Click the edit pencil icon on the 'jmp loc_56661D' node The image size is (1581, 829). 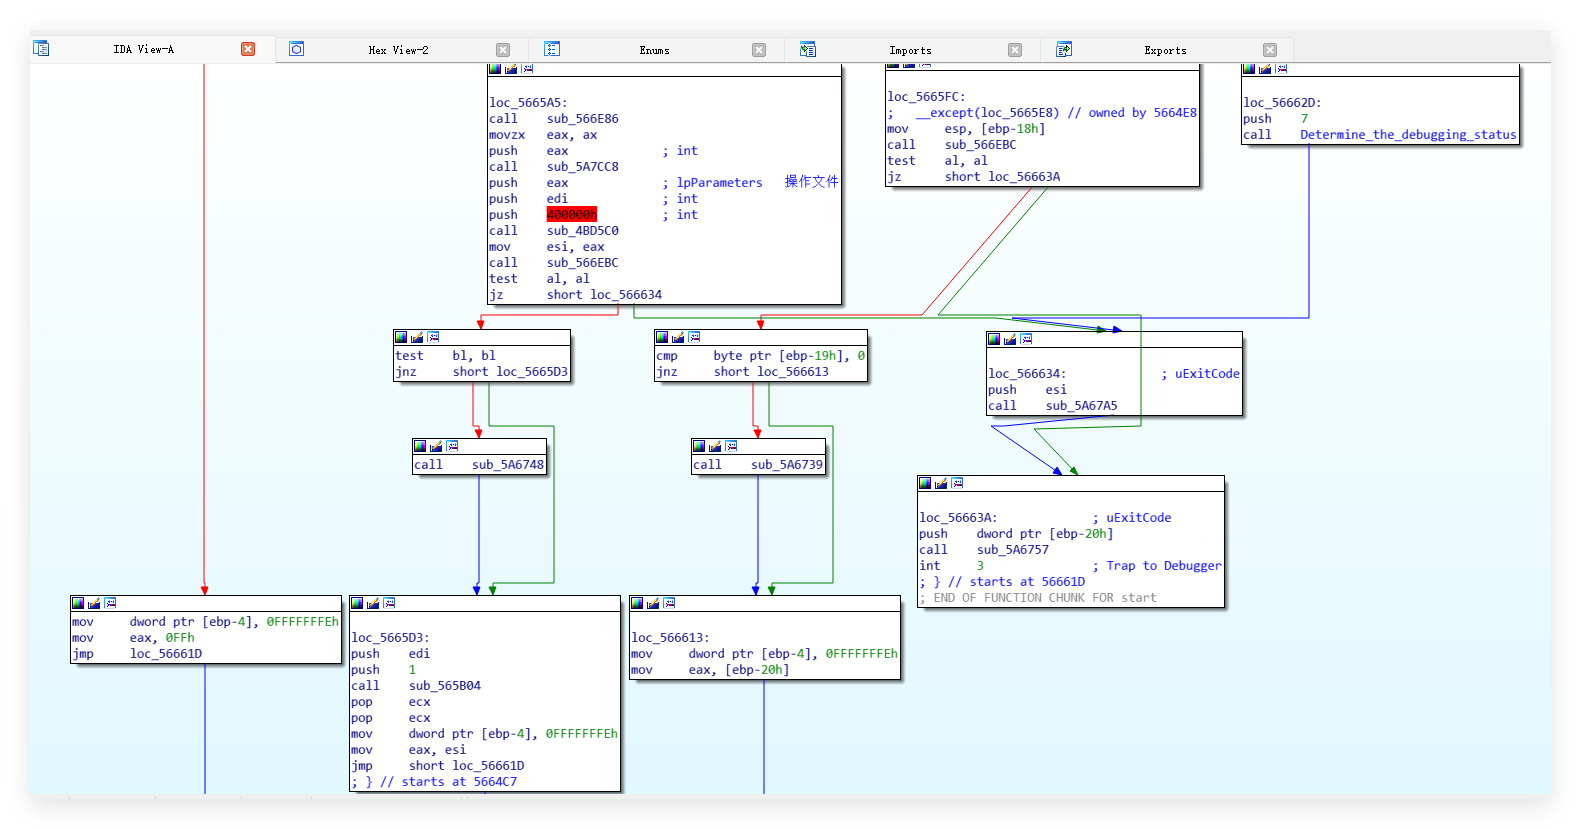[94, 603]
